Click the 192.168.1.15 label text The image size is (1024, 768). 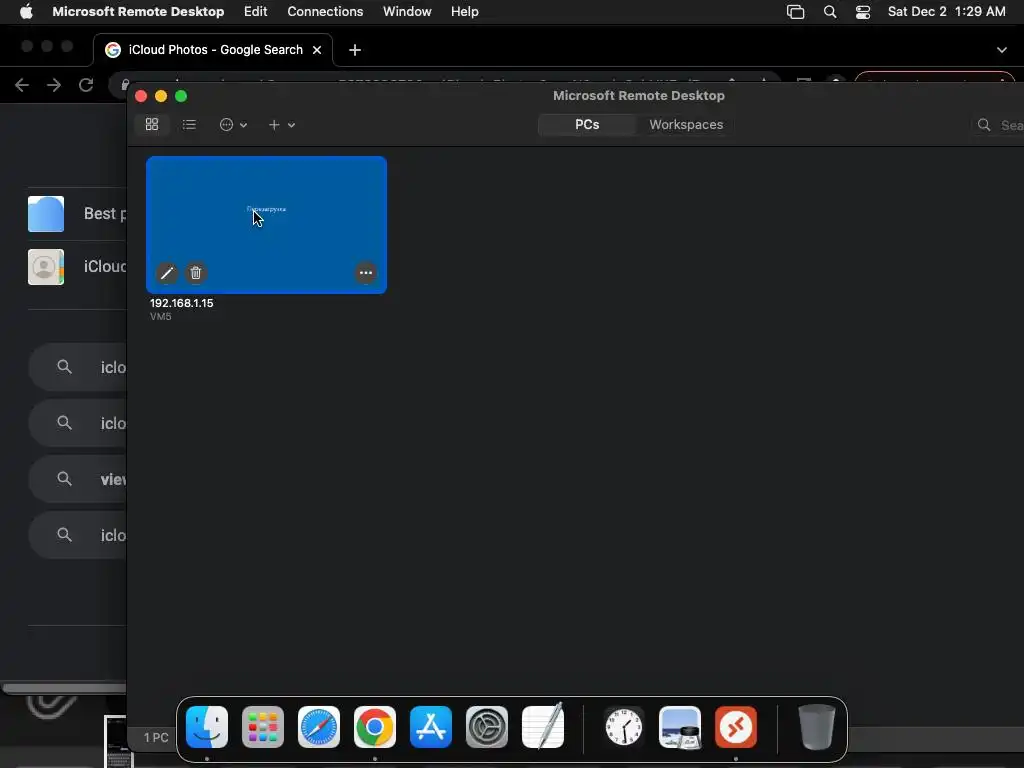tap(182, 303)
